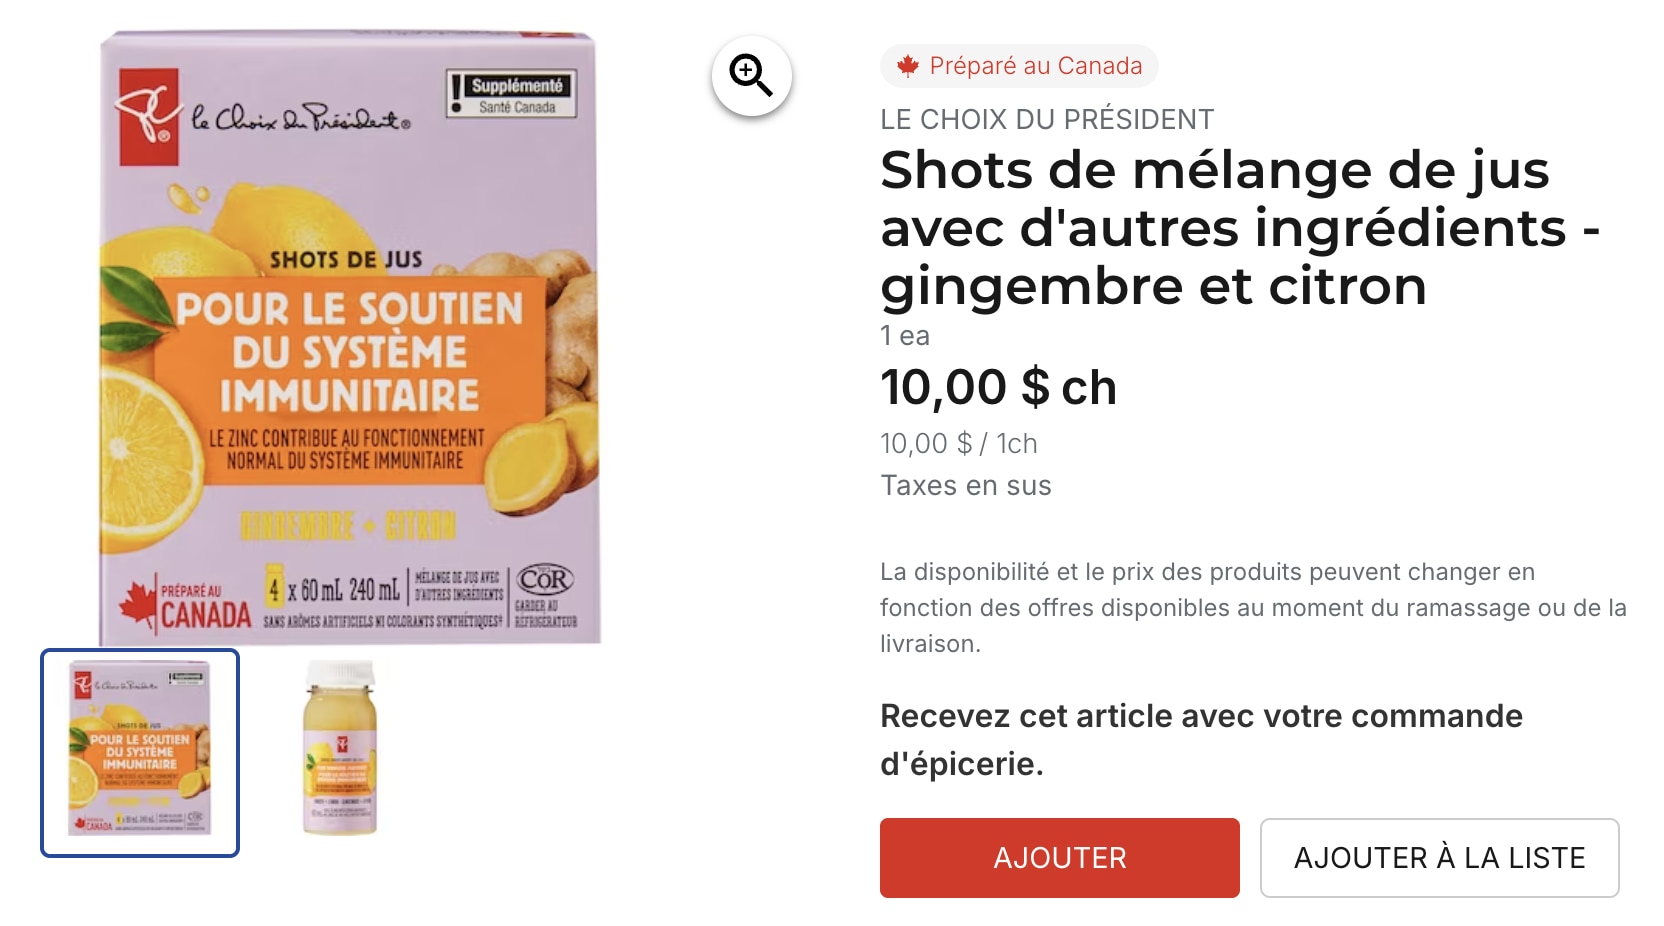Click the red AJOUTER button
The image size is (1664, 926).
(x=1059, y=858)
